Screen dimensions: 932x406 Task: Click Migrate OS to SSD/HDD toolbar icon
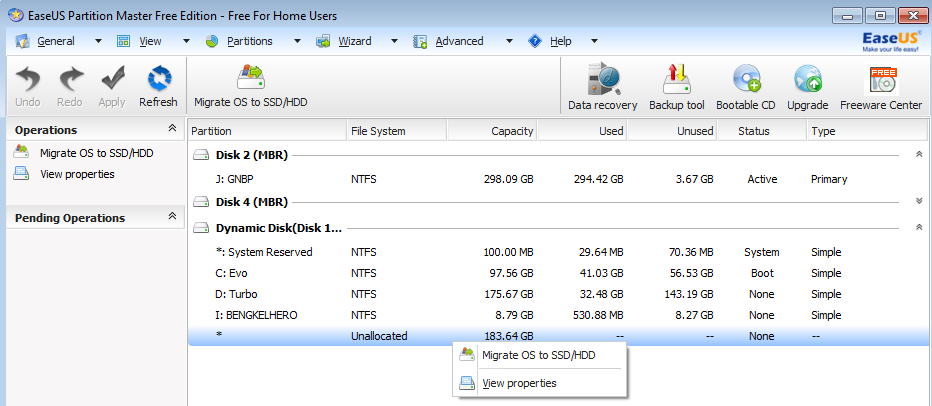(x=250, y=86)
